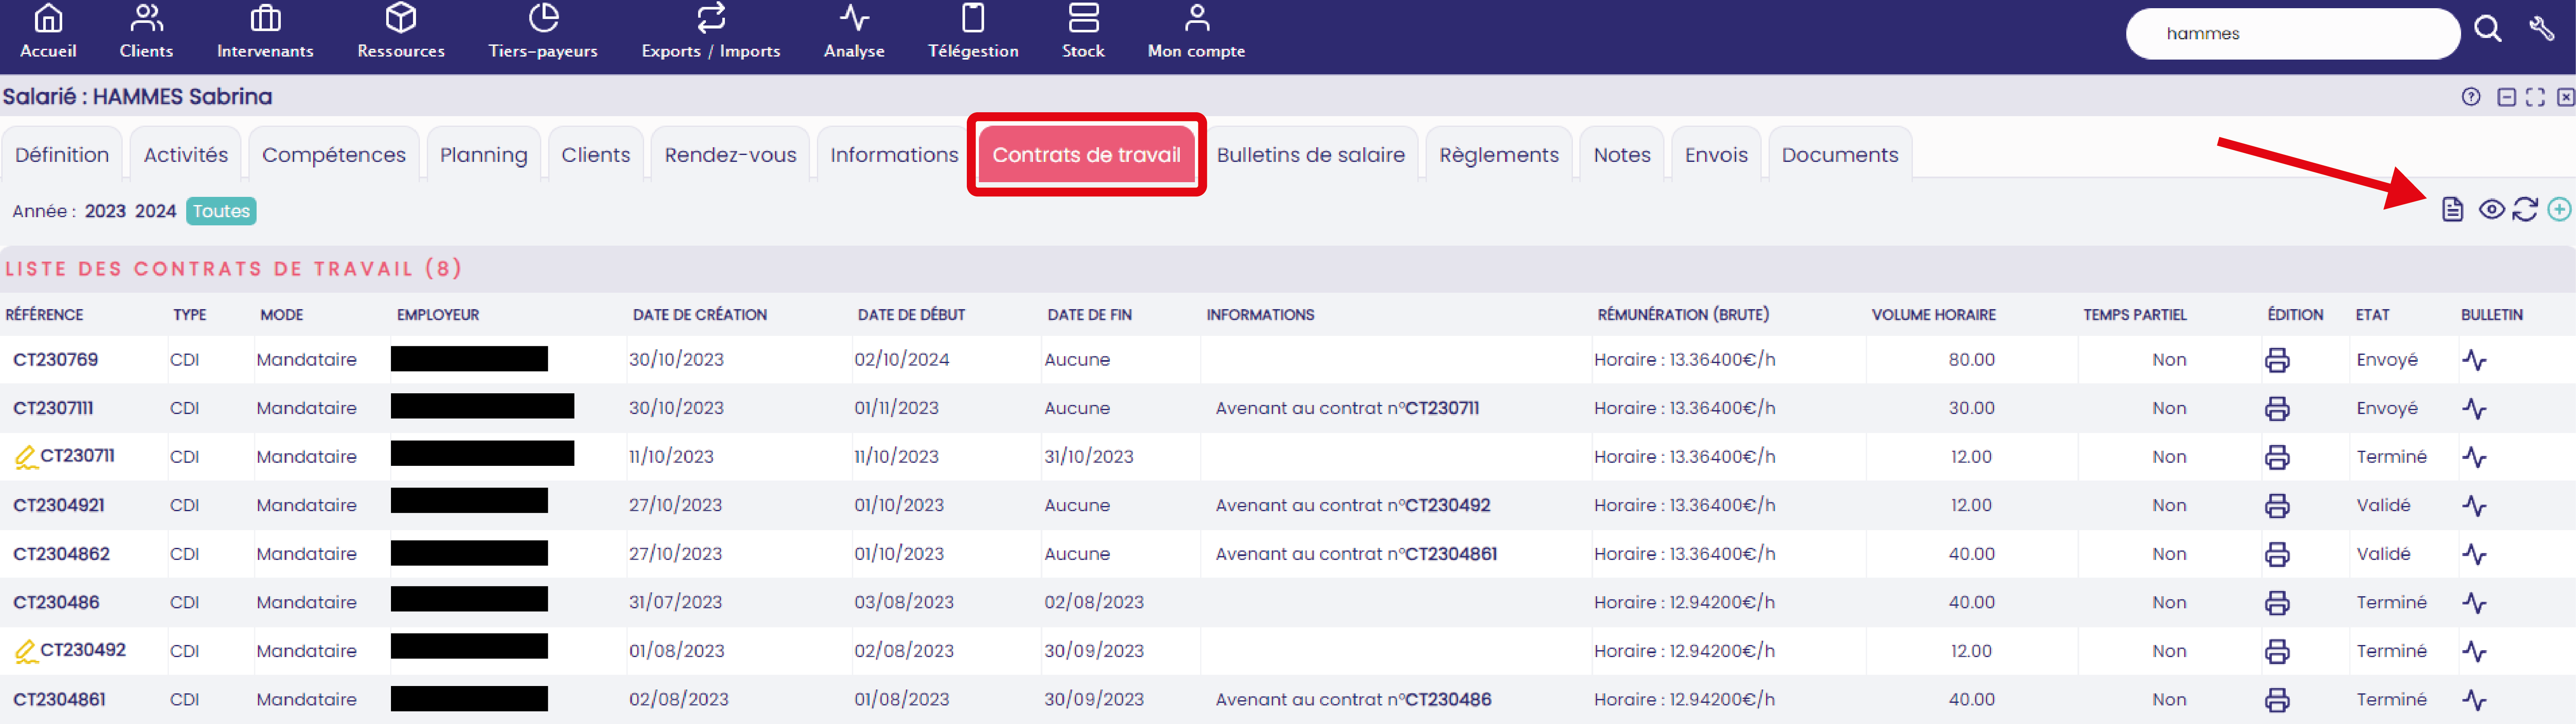
Task: Switch to the Informations tab
Action: (x=894, y=154)
